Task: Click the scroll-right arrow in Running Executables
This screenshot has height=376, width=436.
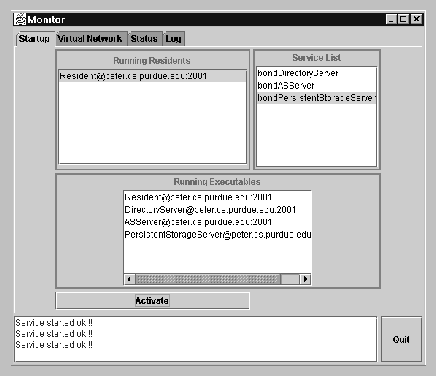Action: point(305,279)
